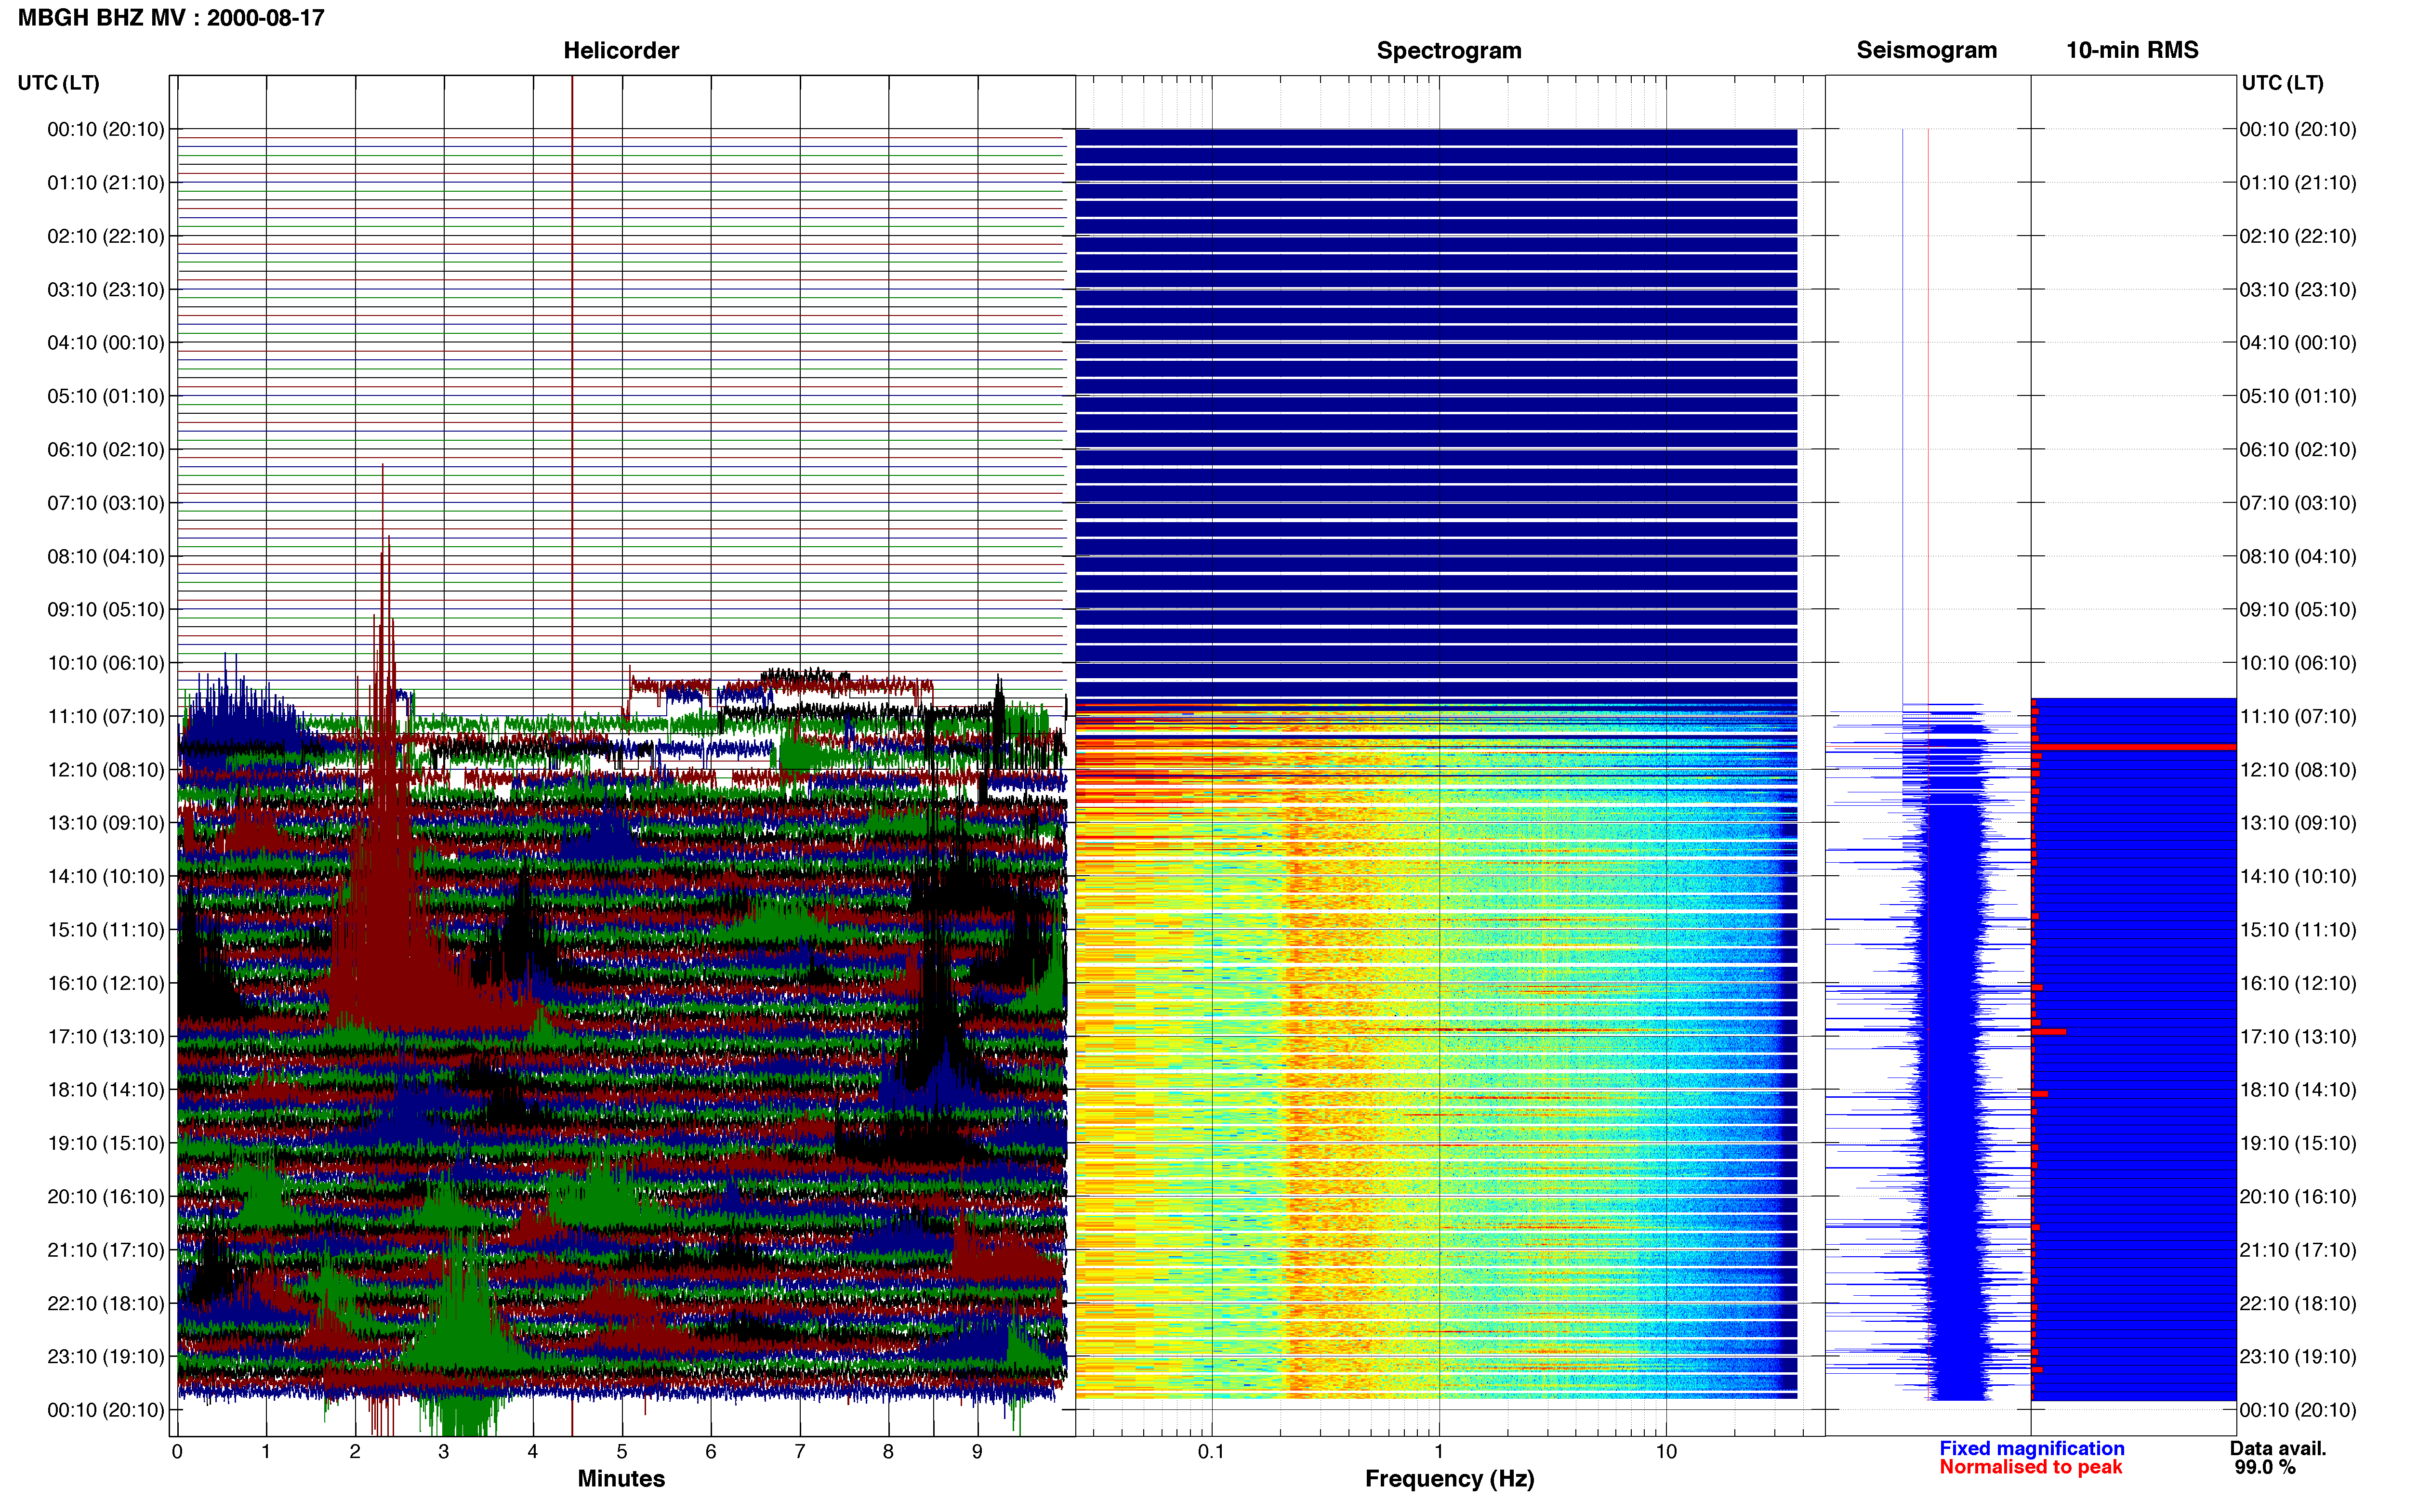Click the 'Data avail.' label

pyautogui.click(x=2278, y=1448)
